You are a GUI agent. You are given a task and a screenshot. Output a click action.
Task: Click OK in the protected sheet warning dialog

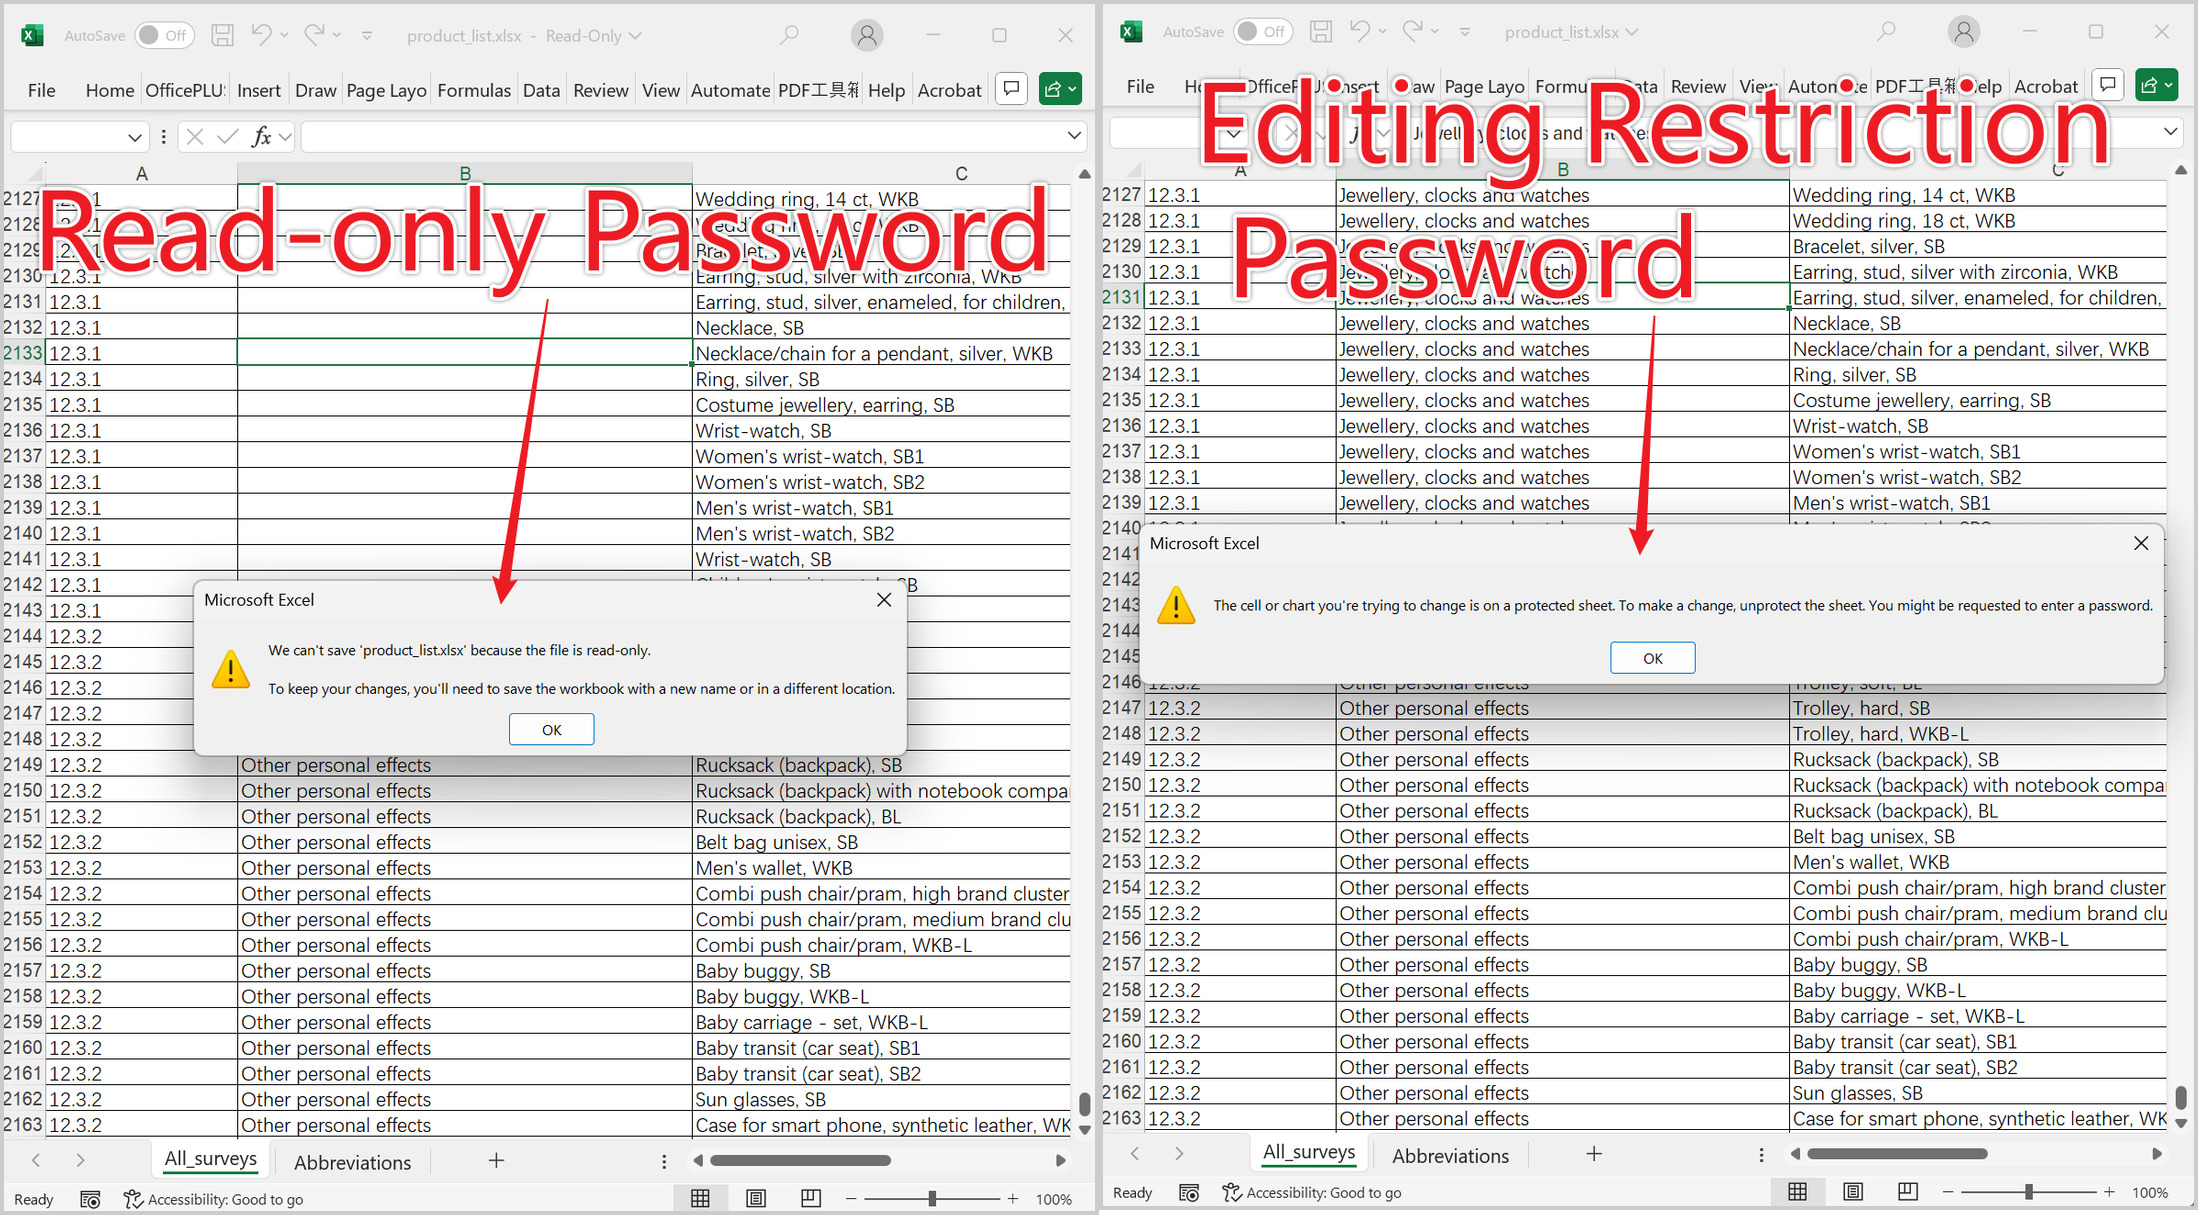coord(1652,658)
